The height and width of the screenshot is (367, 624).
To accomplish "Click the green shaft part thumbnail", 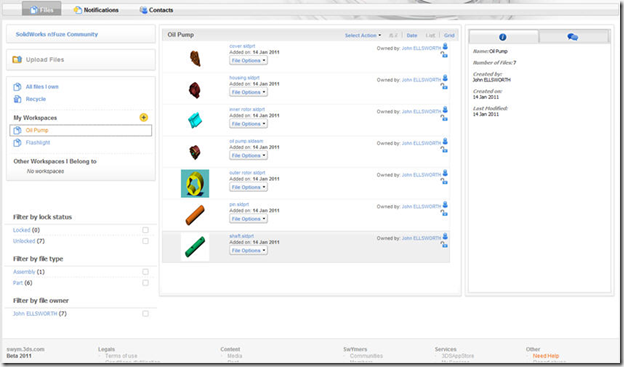I will tap(195, 247).
